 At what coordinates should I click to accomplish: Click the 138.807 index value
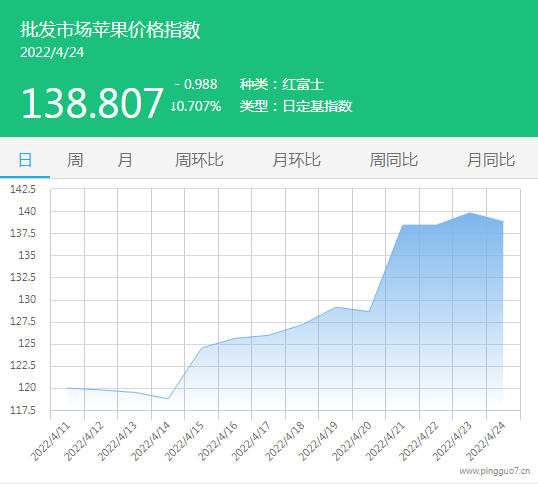[x=92, y=103]
